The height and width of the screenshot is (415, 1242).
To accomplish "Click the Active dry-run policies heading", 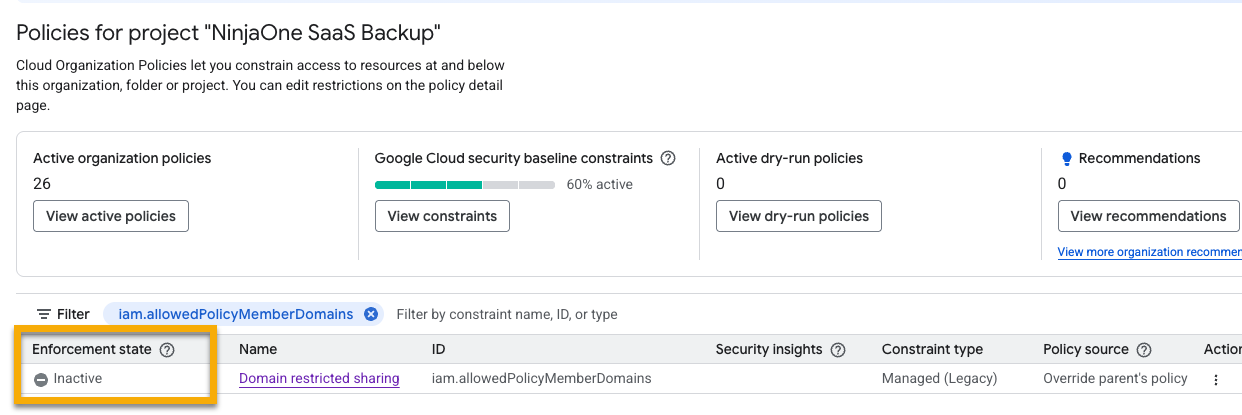I will 789,158.
